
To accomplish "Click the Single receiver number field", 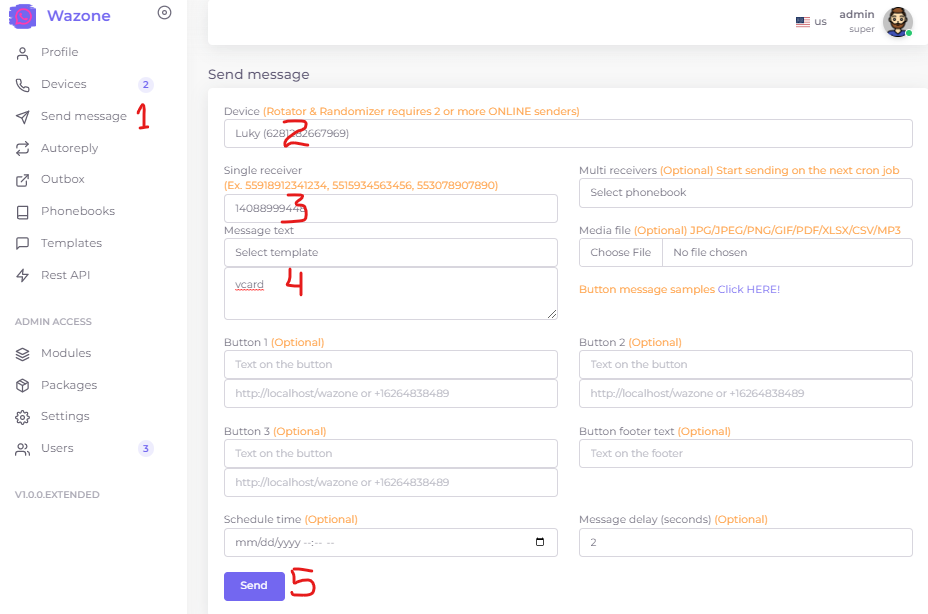I will coord(390,208).
